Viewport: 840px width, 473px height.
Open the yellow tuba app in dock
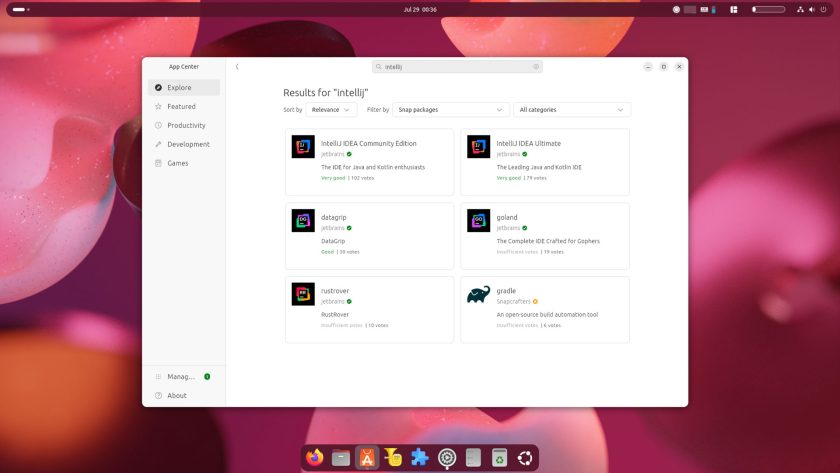(393, 457)
